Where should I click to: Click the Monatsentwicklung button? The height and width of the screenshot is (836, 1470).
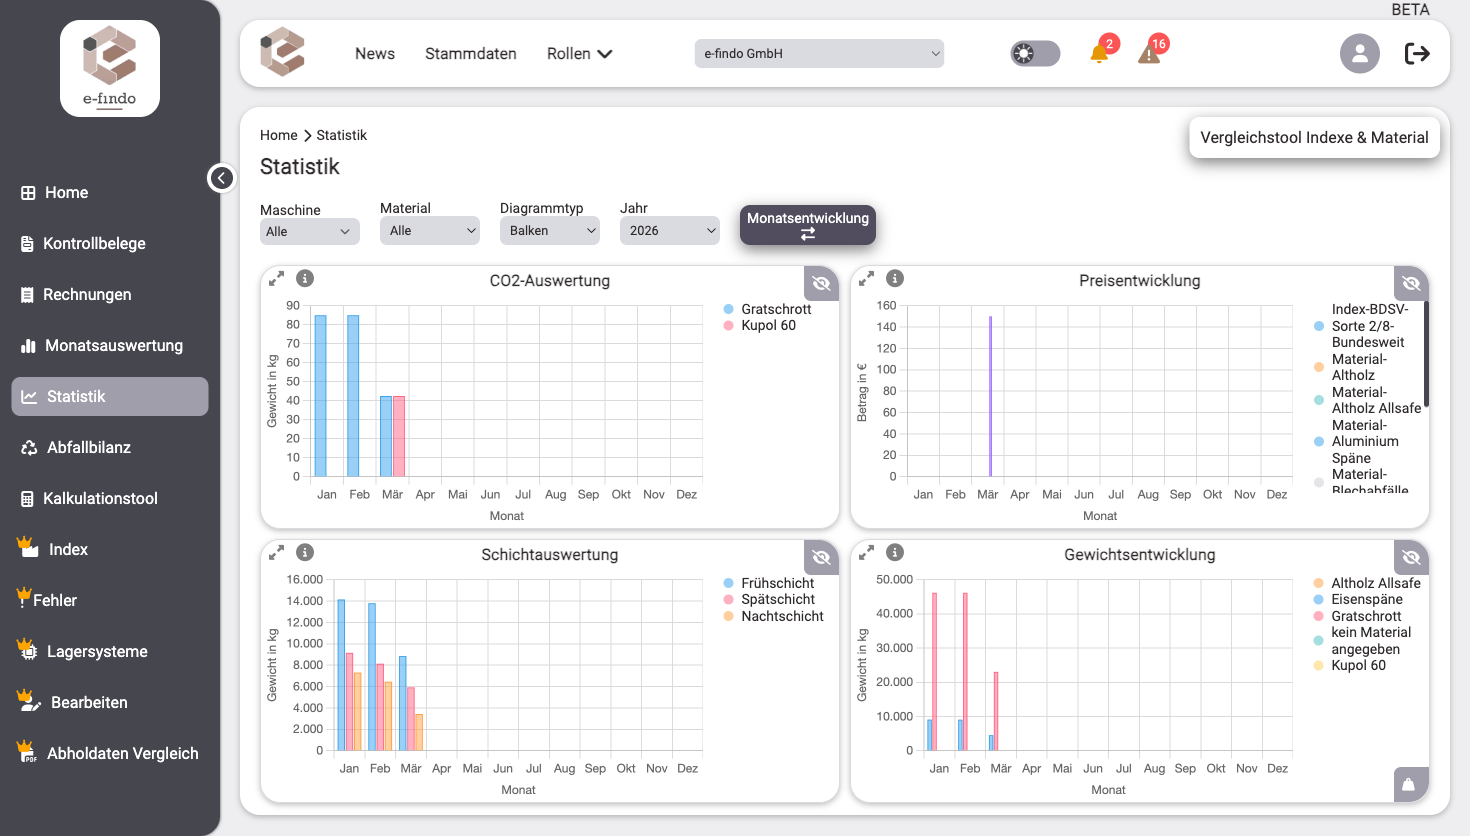click(807, 225)
